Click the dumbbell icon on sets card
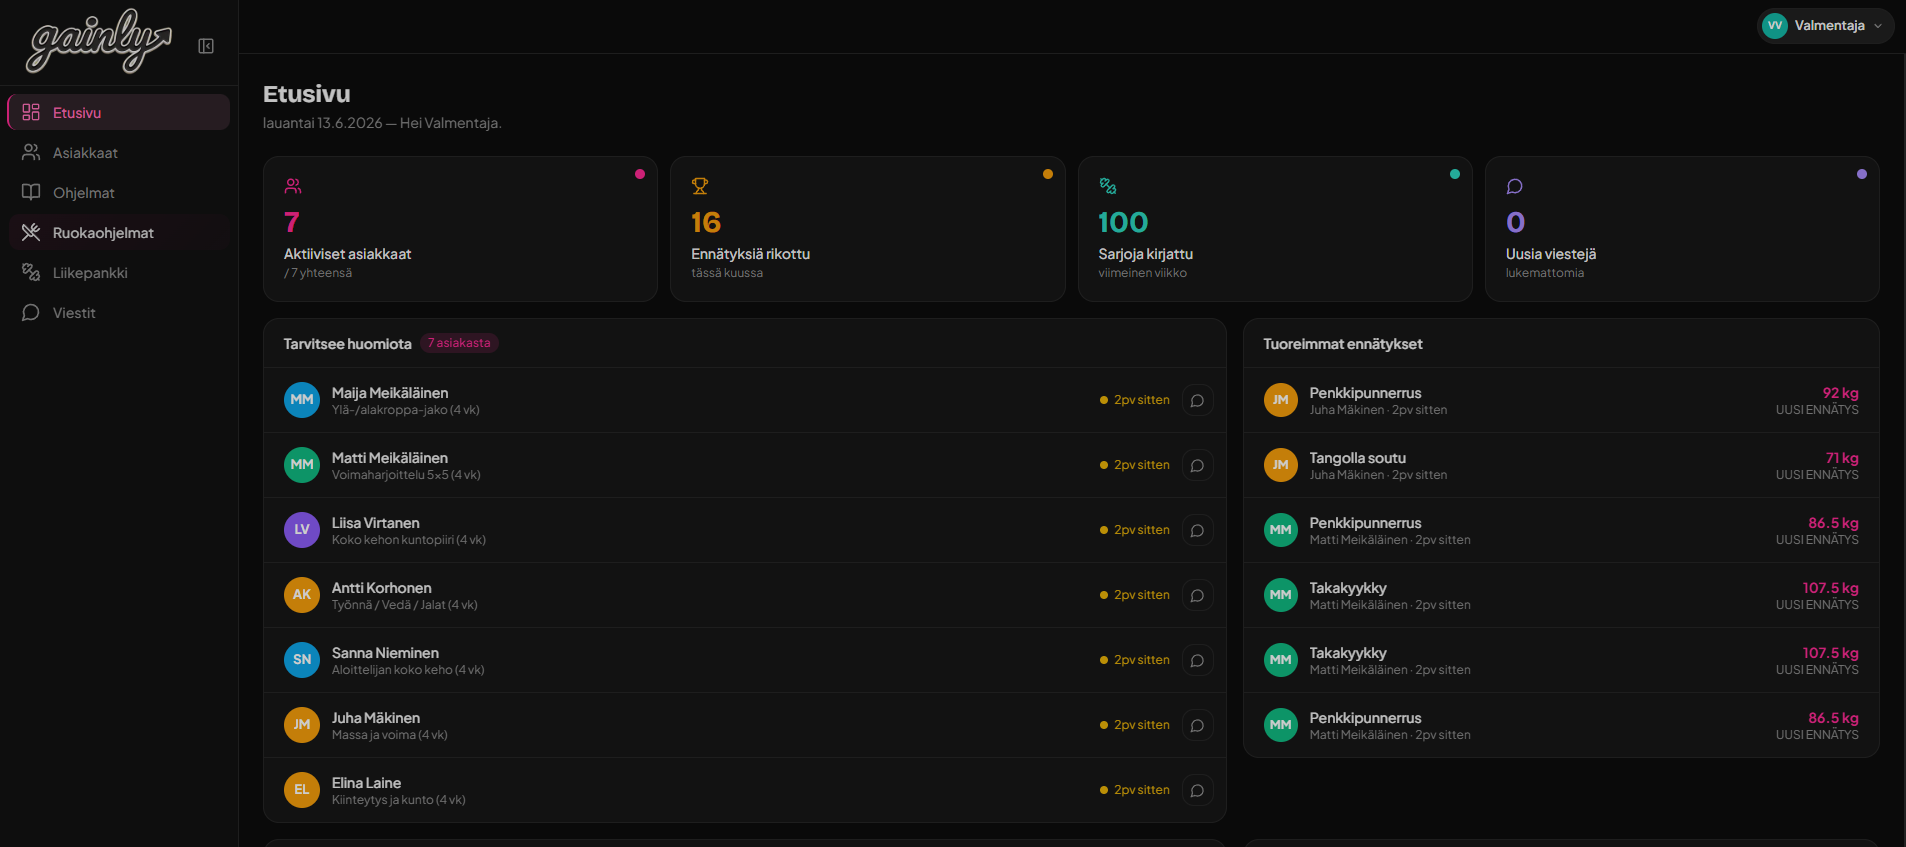Image resolution: width=1906 pixels, height=847 pixels. (x=1108, y=186)
